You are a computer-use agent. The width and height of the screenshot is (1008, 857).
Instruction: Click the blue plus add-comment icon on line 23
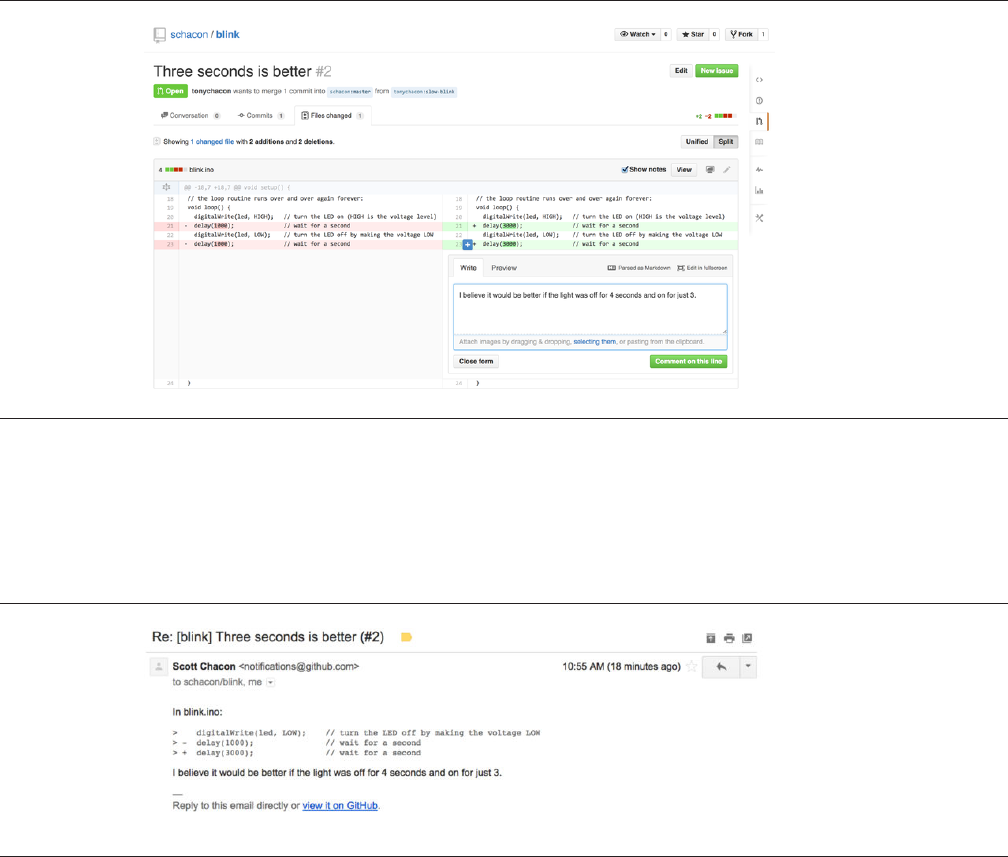(x=467, y=244)
